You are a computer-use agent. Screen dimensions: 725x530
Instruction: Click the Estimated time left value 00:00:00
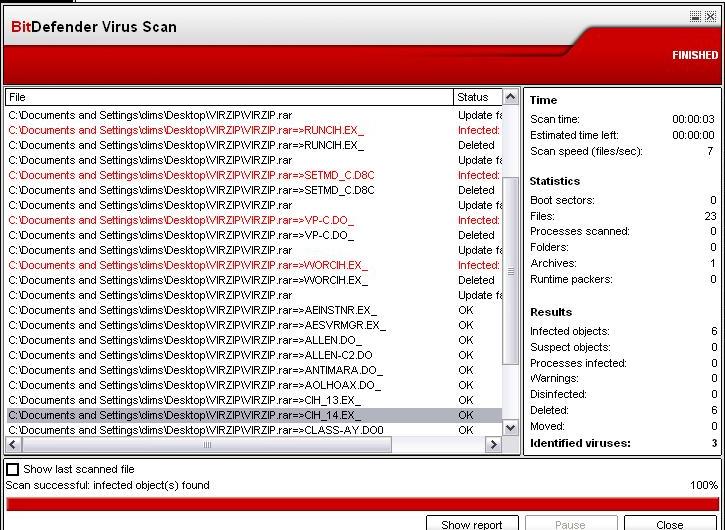click(693, 135)
